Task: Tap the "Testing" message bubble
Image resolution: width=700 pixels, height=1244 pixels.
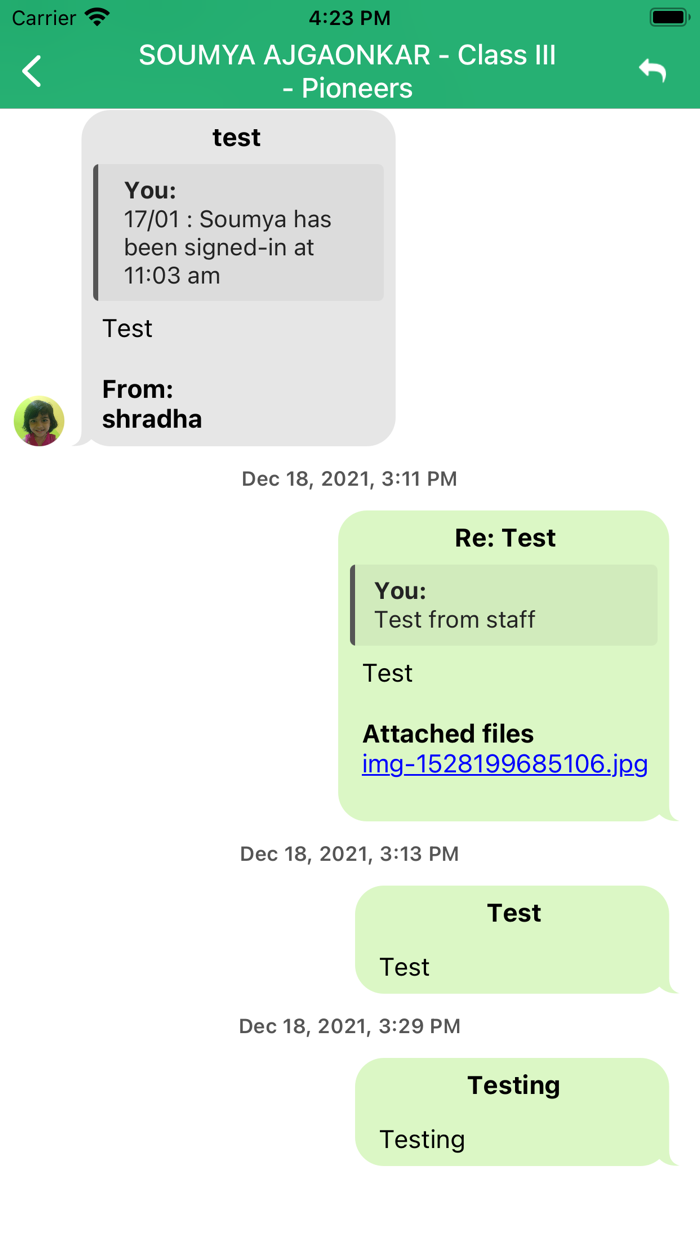Action: click(512, 1112)
